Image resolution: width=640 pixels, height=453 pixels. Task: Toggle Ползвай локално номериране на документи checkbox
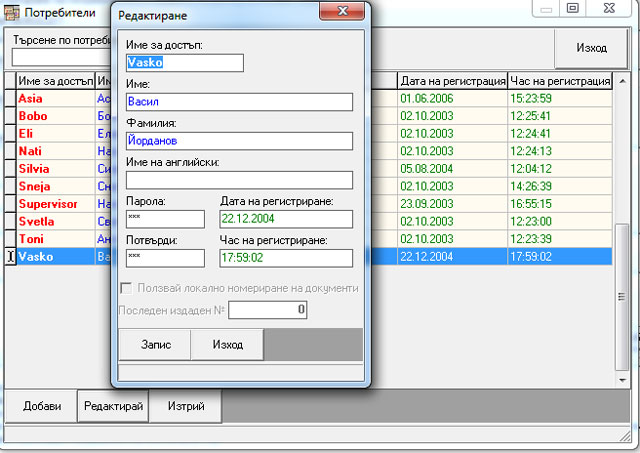(x=126, y=288)
